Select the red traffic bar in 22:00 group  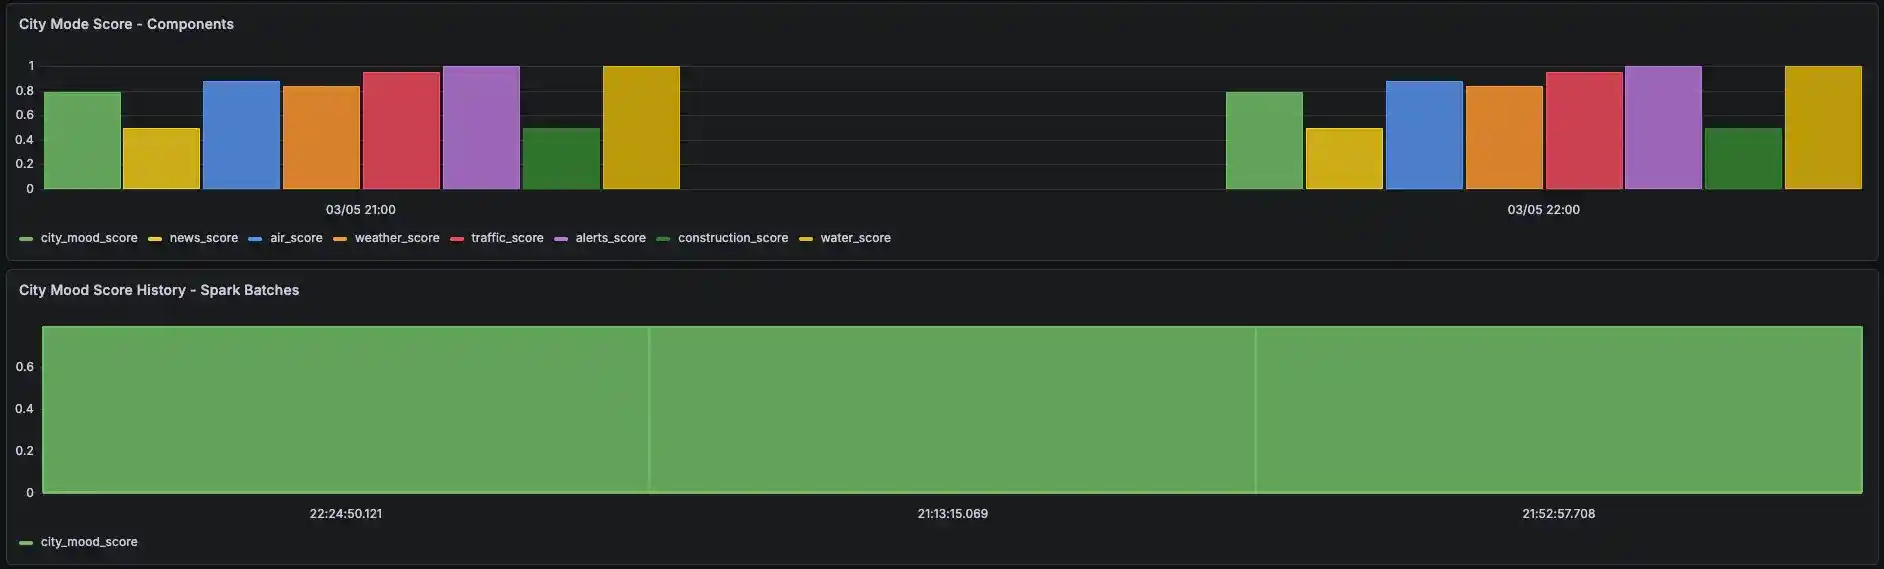pyautogui.click(x=1584, y=131)
